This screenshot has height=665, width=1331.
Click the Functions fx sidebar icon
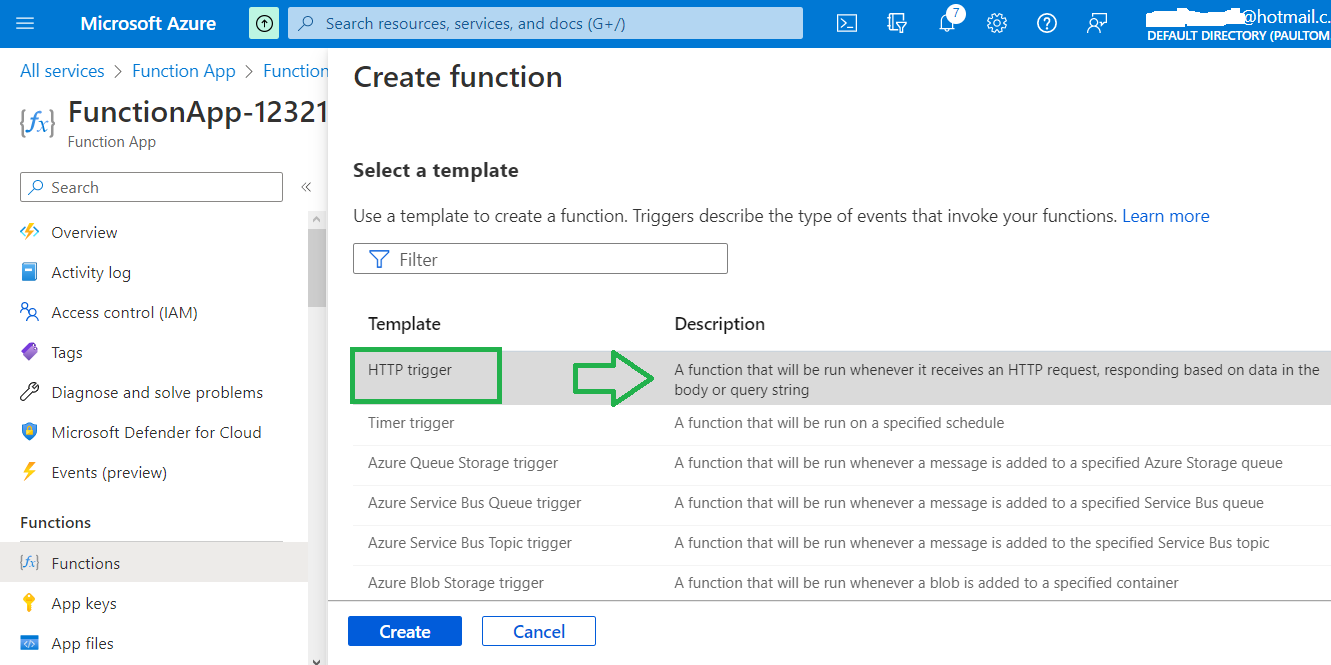coord(30,563)
